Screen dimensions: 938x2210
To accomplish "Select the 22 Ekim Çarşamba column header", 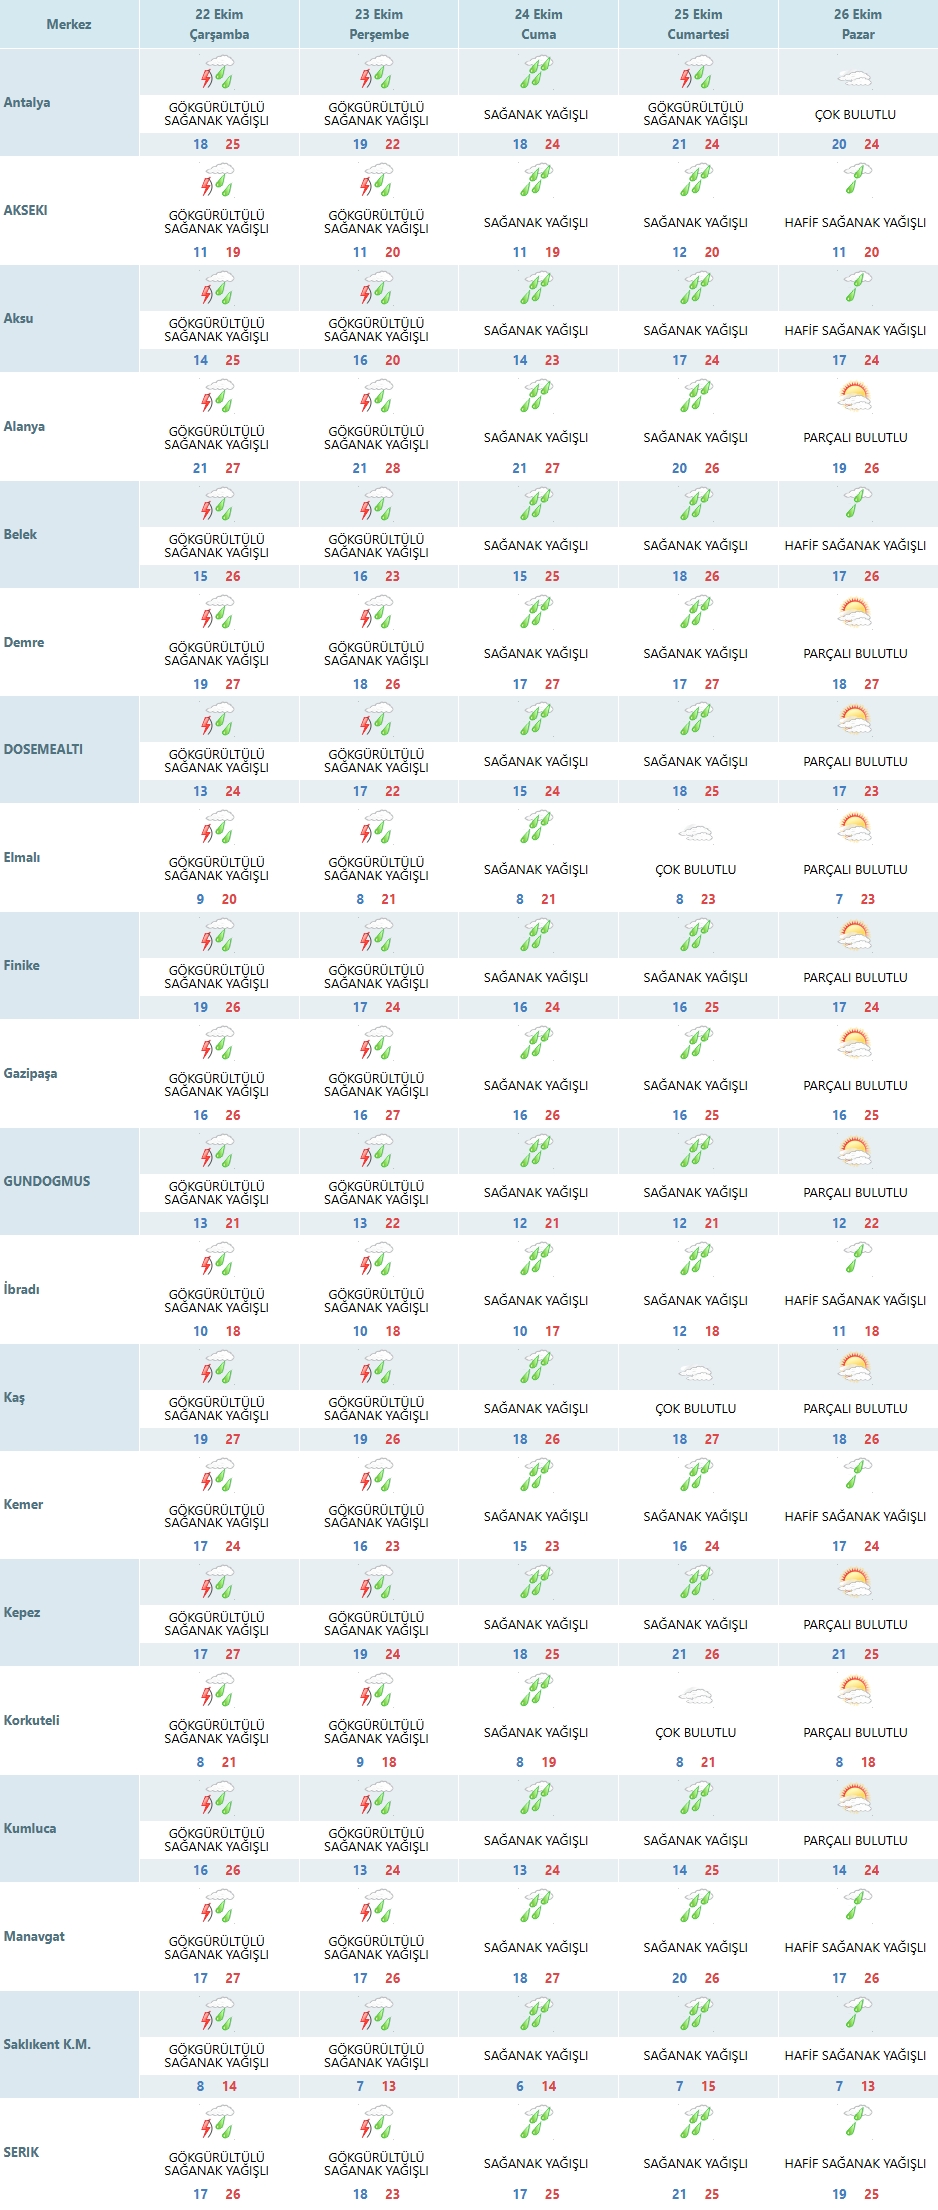I will coord(219,24).
